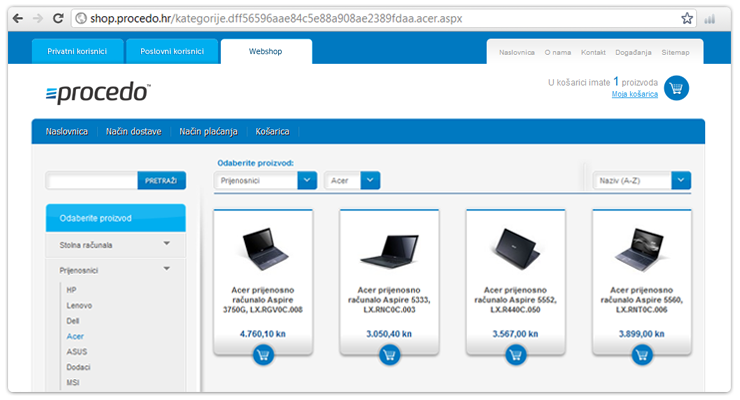
Task: Open Način plaćanja menu item
Action: click(208, 132)
